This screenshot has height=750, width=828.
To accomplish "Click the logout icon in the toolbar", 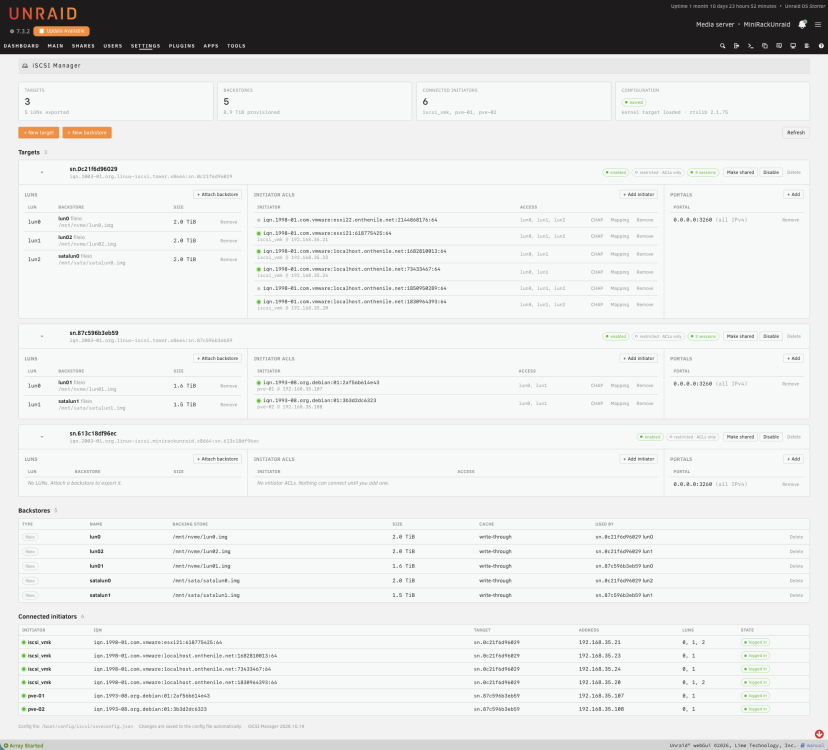I will [737, 46].
